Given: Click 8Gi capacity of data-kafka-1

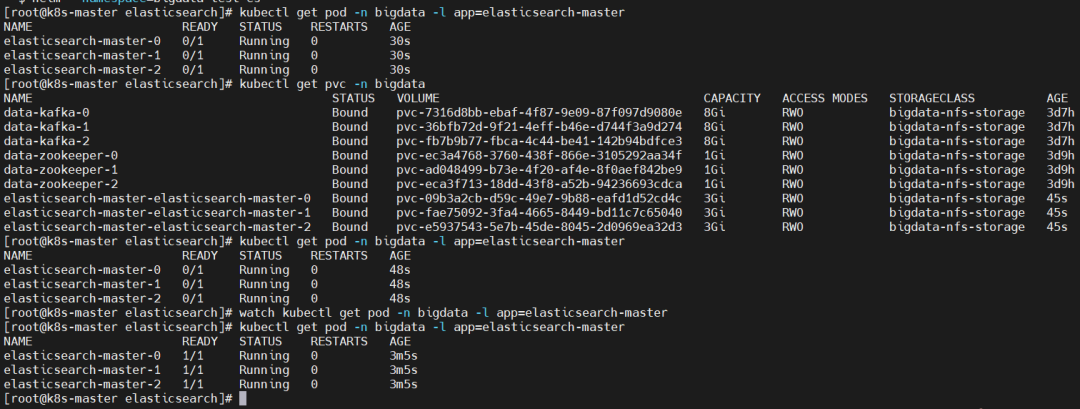Looking at the screenshot, I should coord(714,127).
